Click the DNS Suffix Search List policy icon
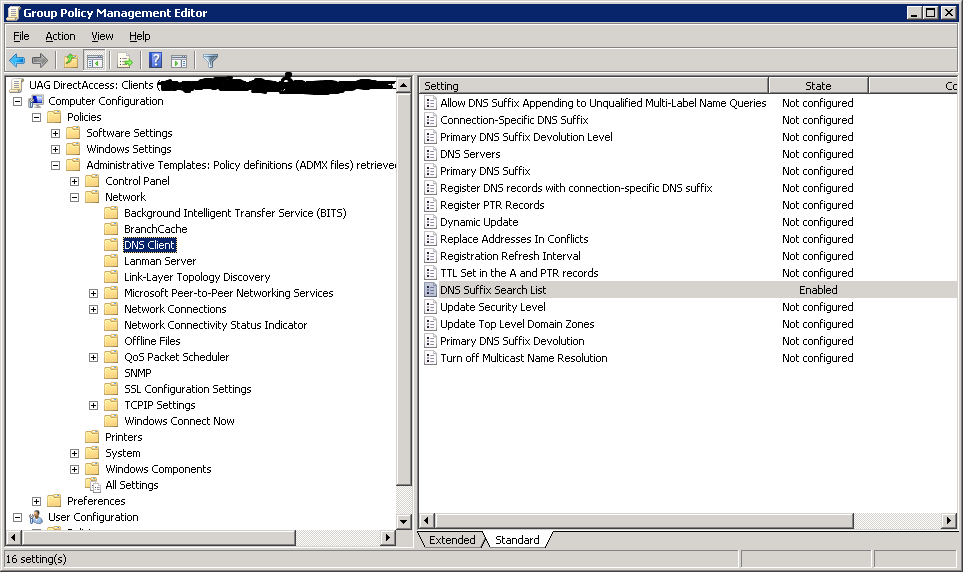This screenshot has width=963, height=572. coord(431,290)
